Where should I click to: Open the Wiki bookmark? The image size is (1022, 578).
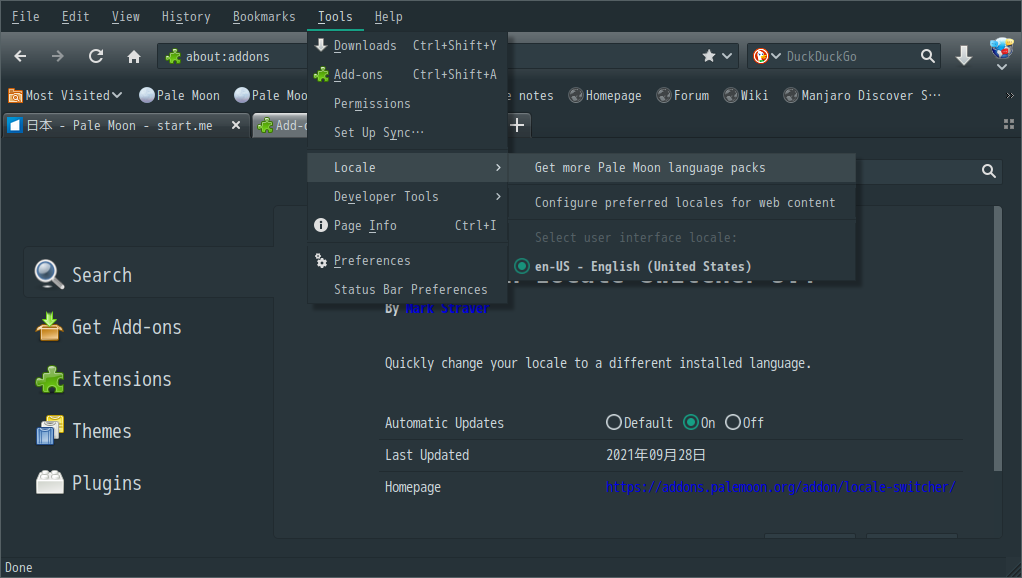[746, 95]
